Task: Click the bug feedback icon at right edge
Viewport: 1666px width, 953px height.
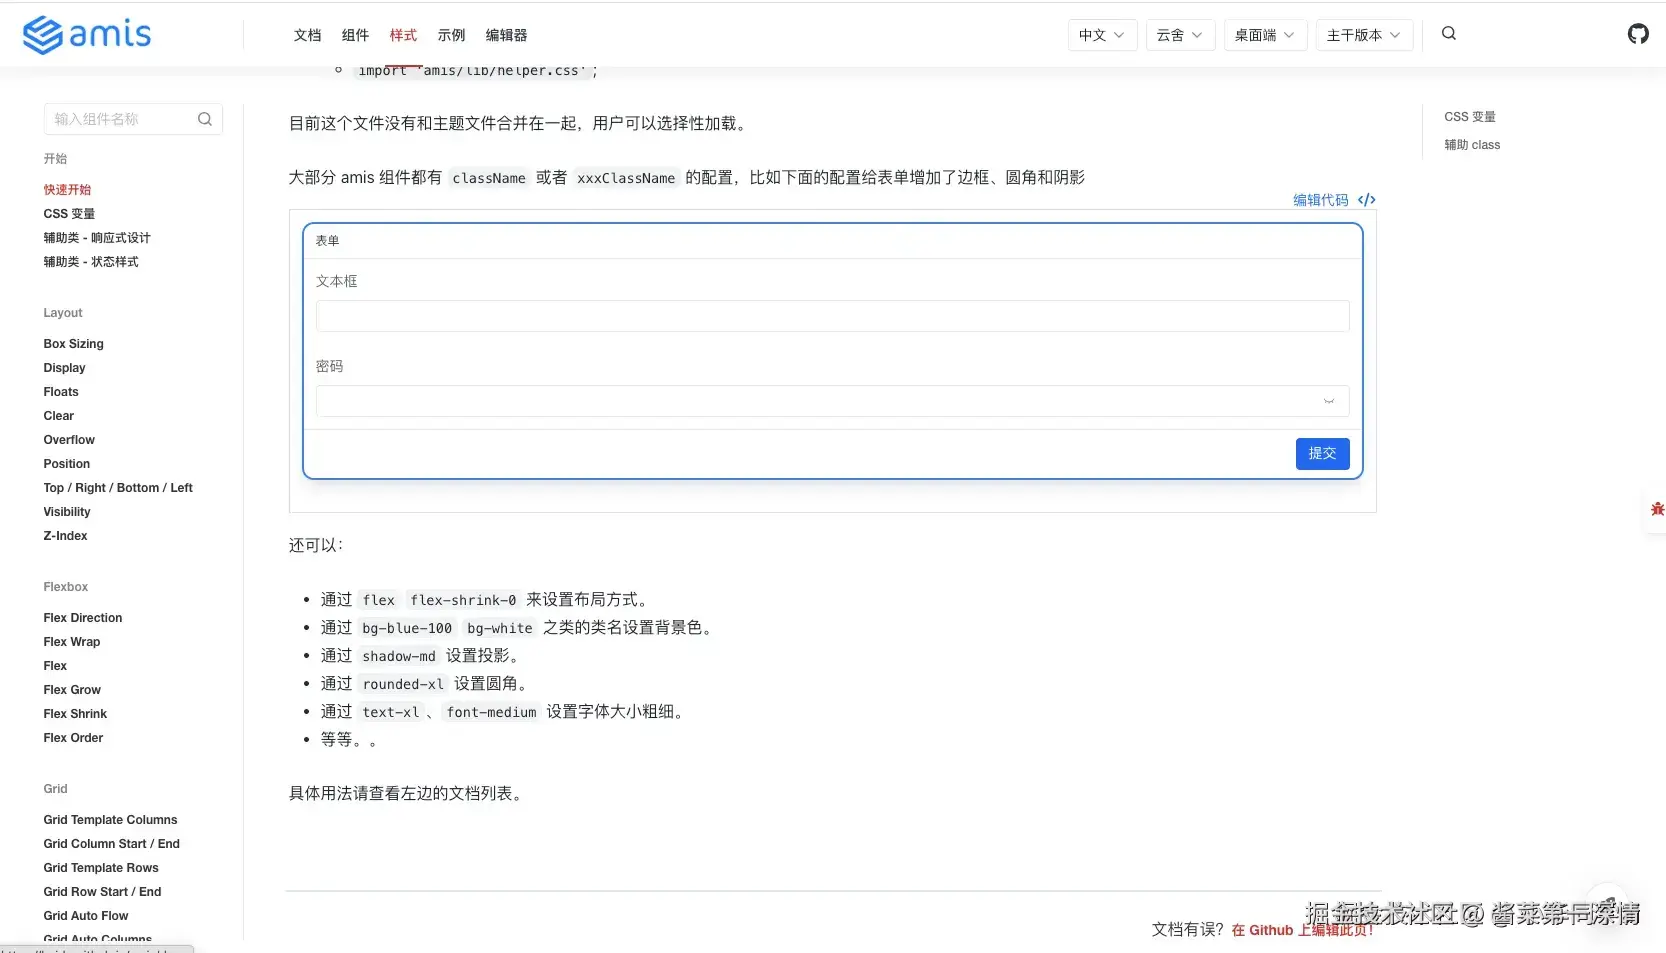Action: 1657,509
